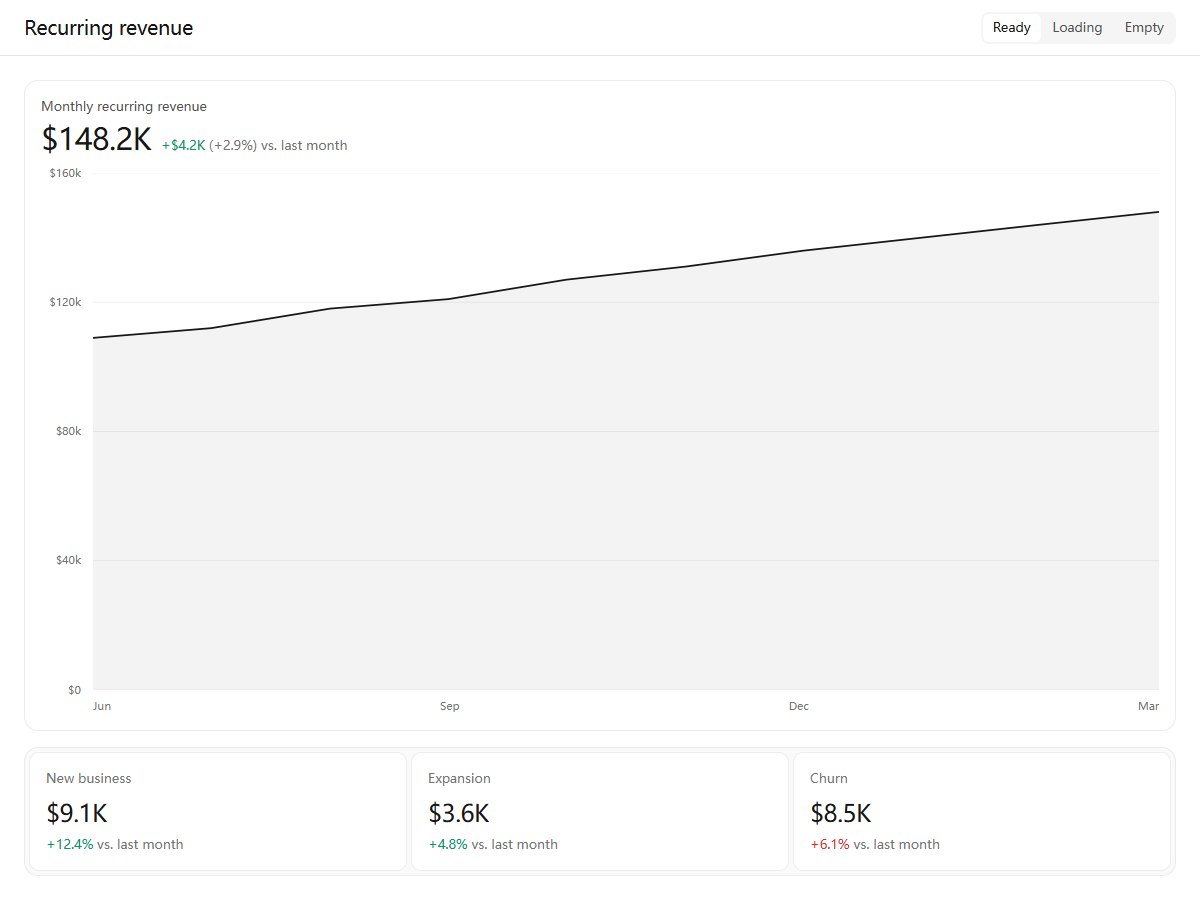Click the Mar label on x-axis

coord(1148,706)
